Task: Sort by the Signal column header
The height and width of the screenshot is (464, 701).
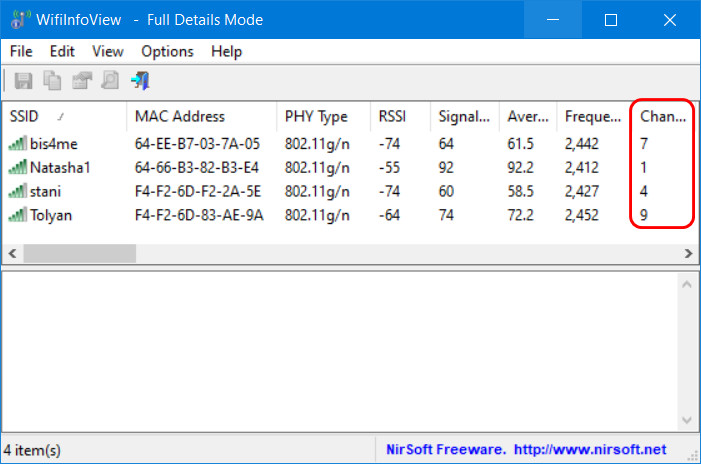Action: pyautogui.click(x=465, y=116)
